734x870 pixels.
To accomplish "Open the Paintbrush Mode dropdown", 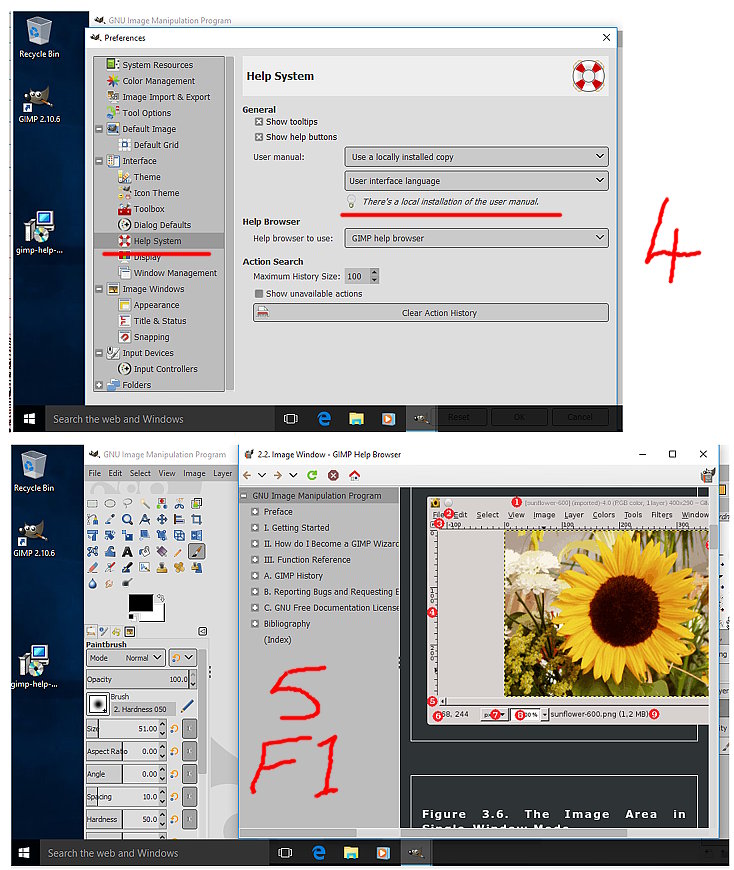I will 126,658.
